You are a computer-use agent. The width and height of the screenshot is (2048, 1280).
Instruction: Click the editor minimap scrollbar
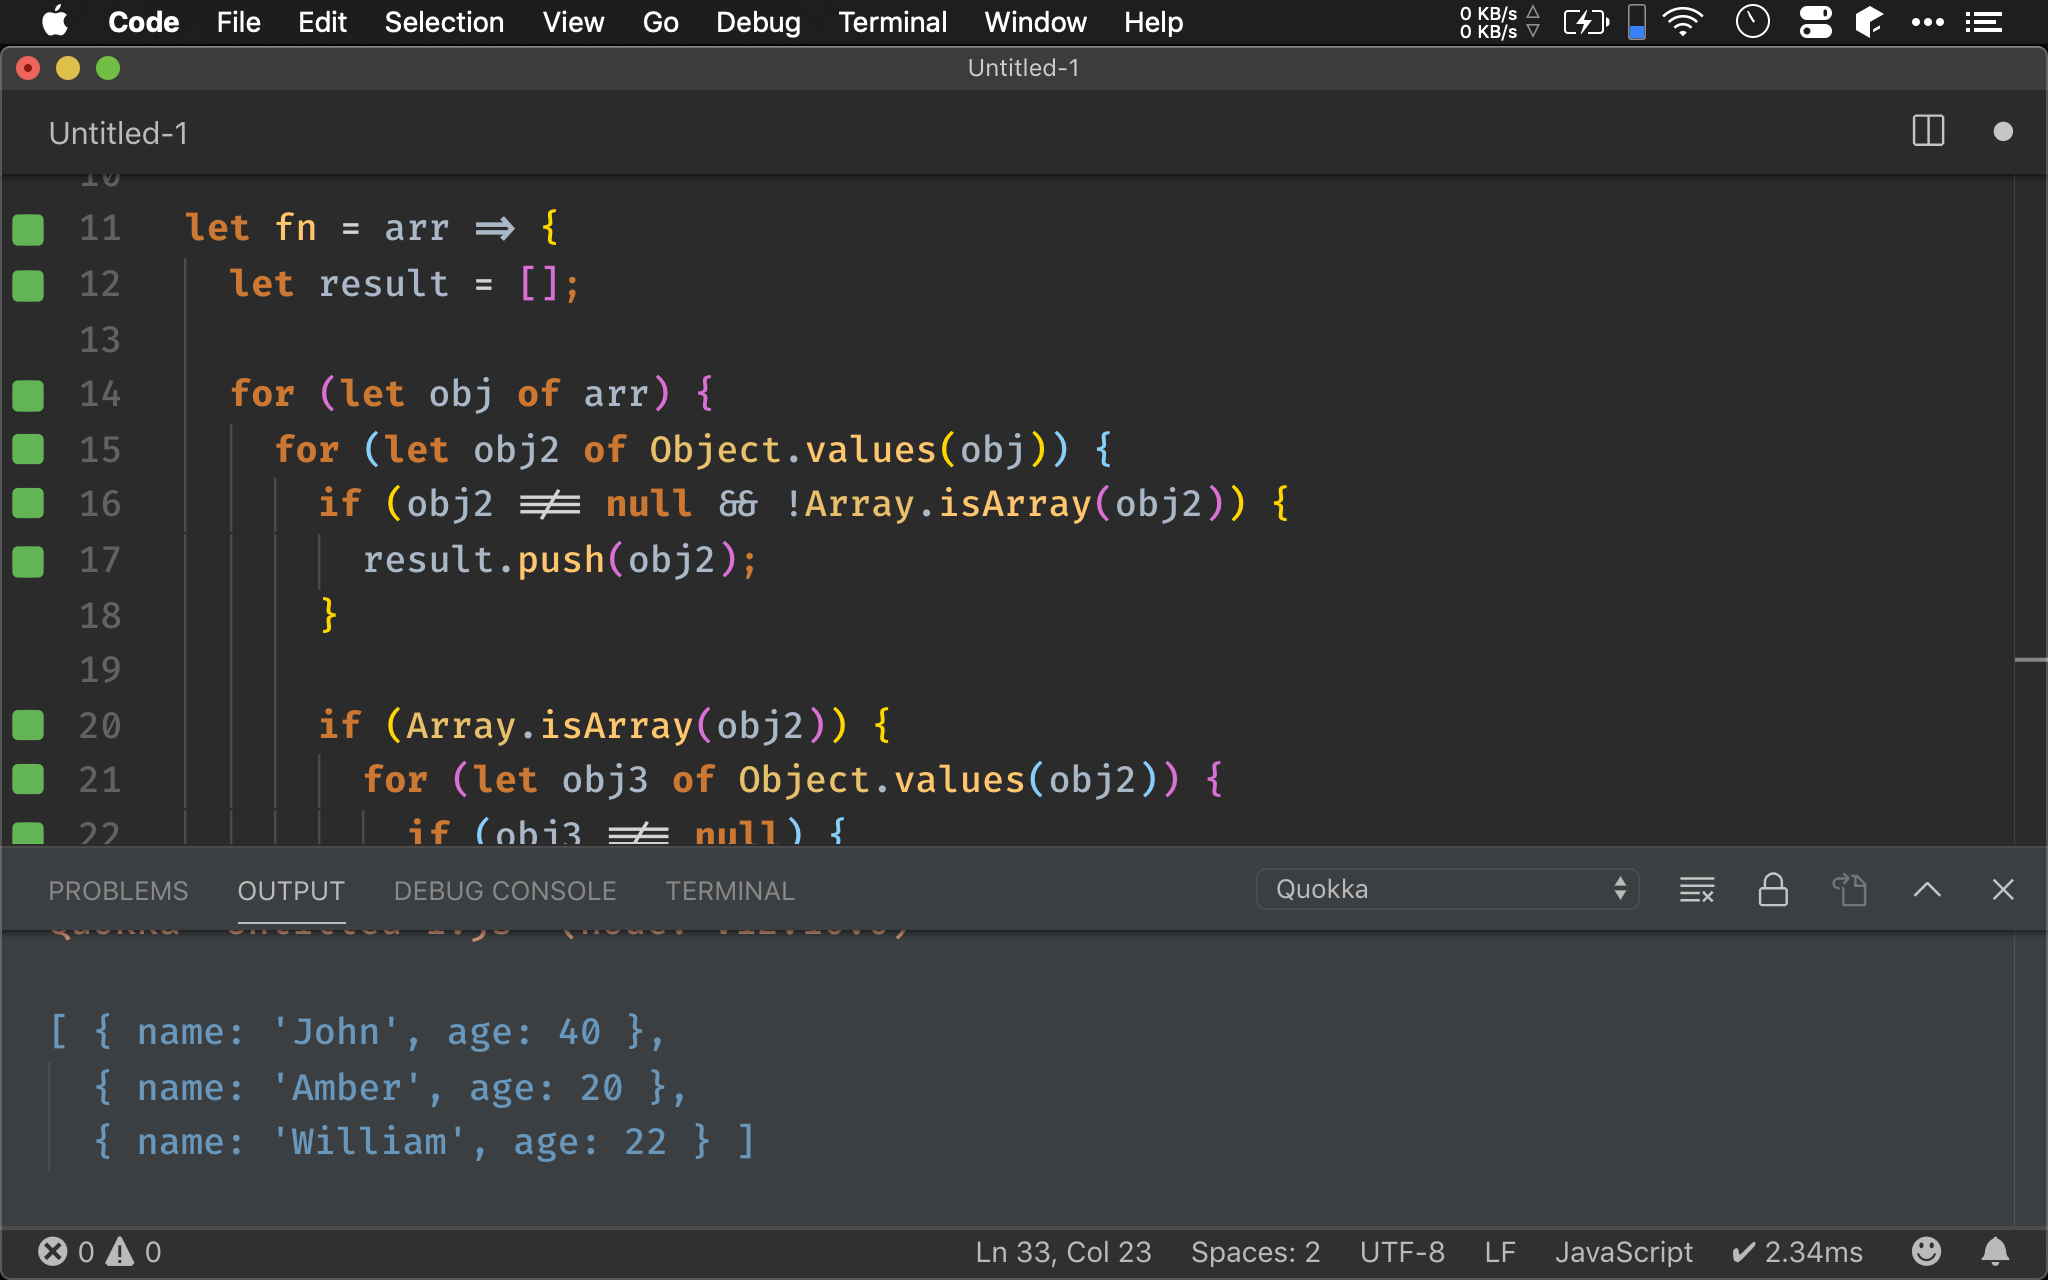pyautogui.click(x=2030, y=510)
